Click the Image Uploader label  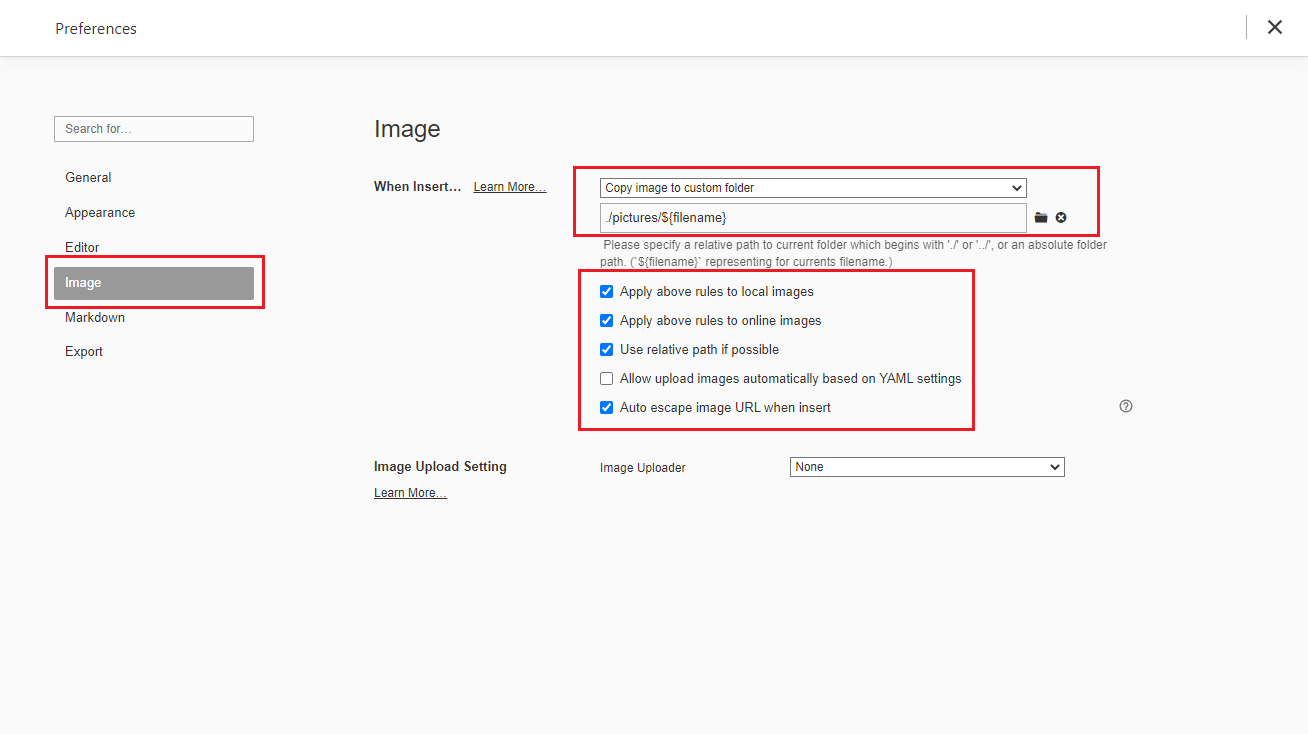point(643,468)
